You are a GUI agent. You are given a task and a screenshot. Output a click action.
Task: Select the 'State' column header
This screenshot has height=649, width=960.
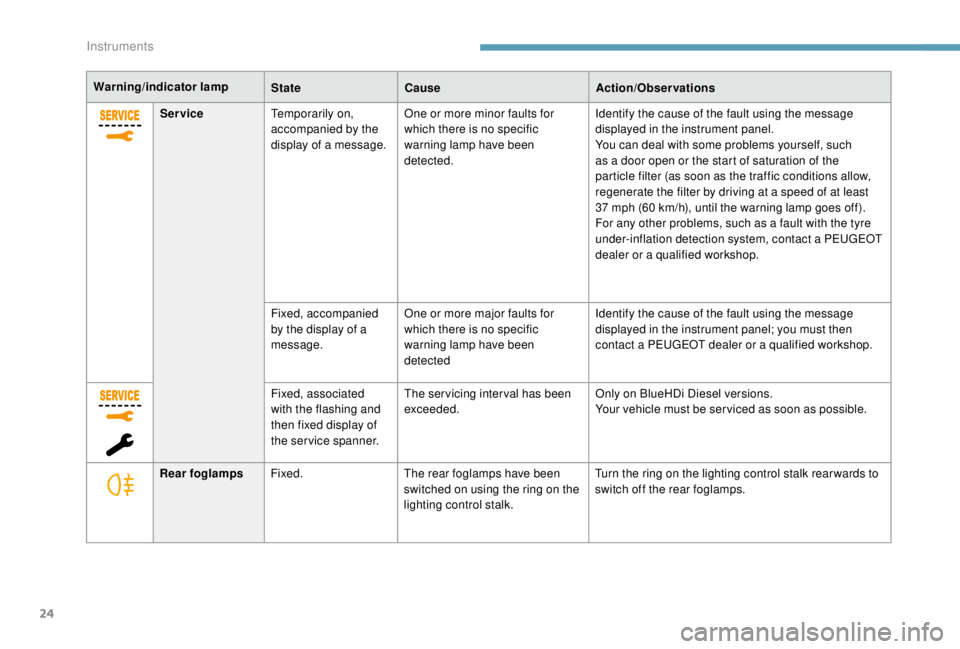click(286, 88)
